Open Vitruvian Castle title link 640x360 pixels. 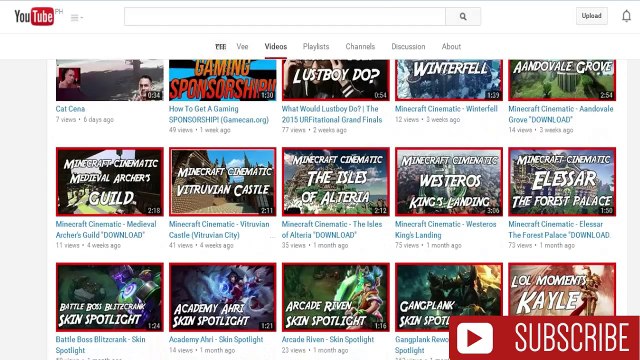pyautogui.click(x=219, y=229)
